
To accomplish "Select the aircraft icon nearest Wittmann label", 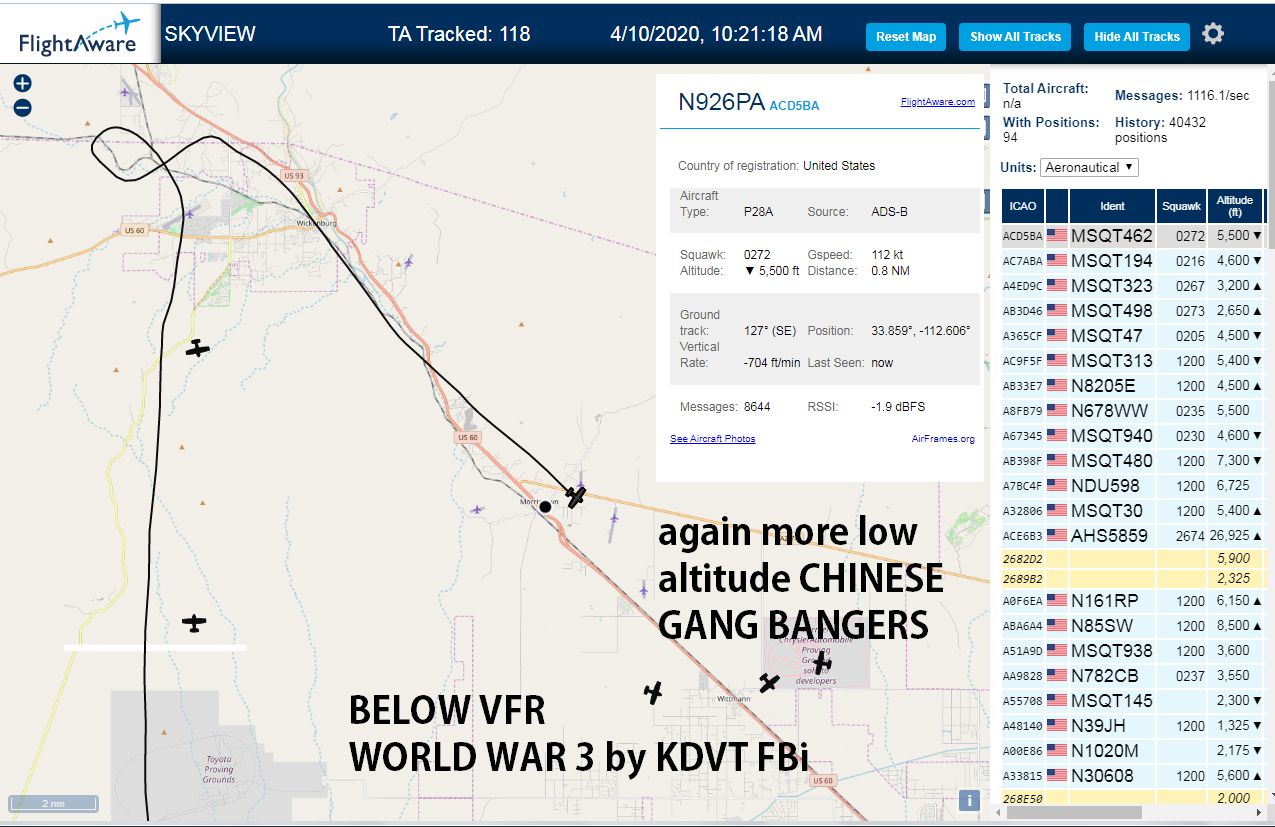I will 768,683.
